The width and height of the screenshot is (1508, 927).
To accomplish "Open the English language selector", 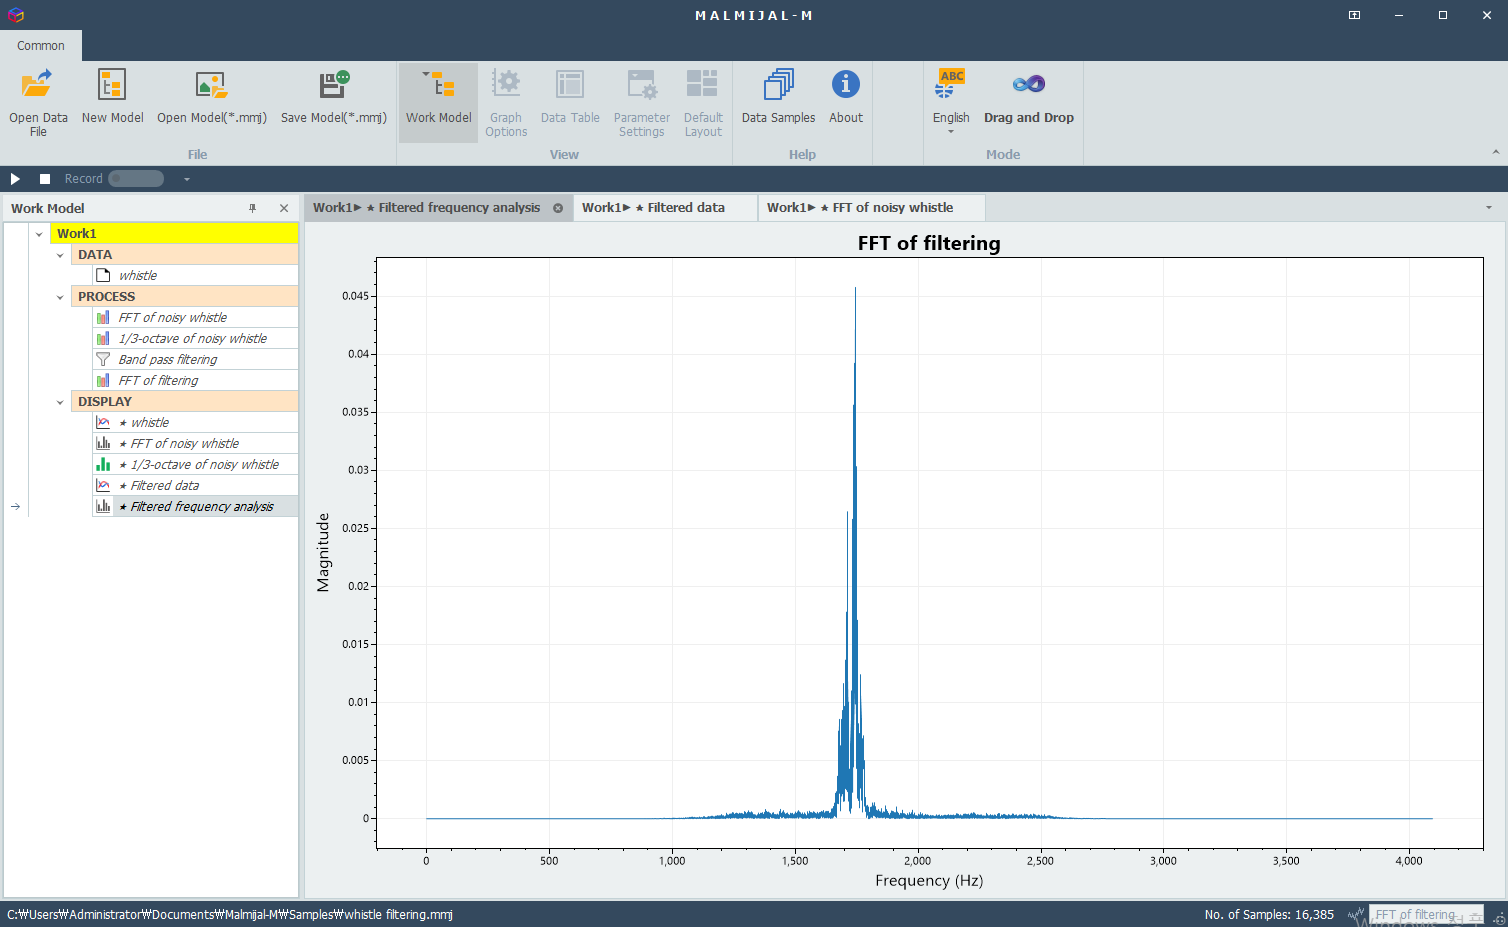I will tap(951, 102).
